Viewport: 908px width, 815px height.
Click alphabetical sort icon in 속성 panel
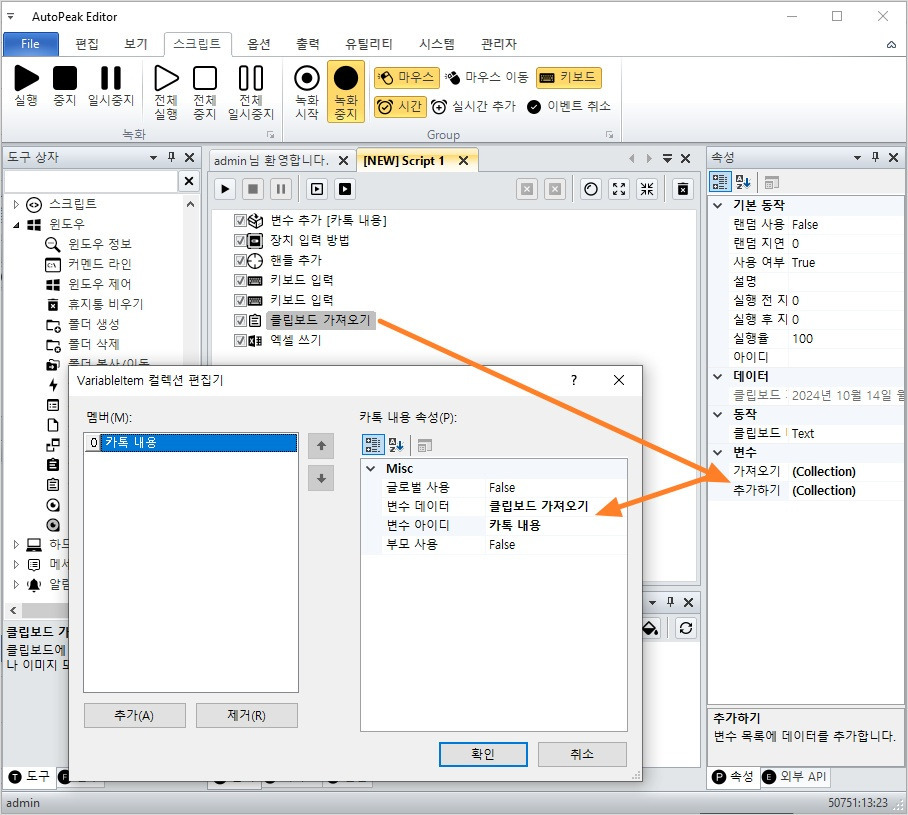pos(743,182)
